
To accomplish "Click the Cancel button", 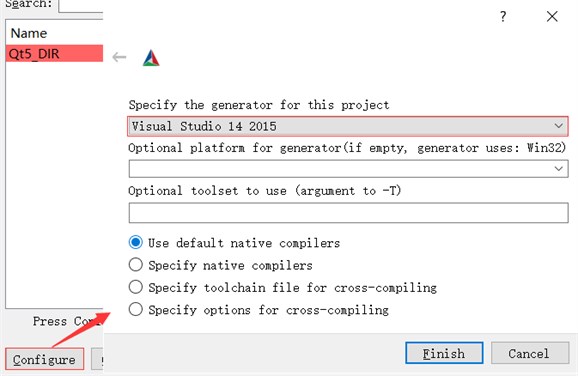I will point(530,353).
